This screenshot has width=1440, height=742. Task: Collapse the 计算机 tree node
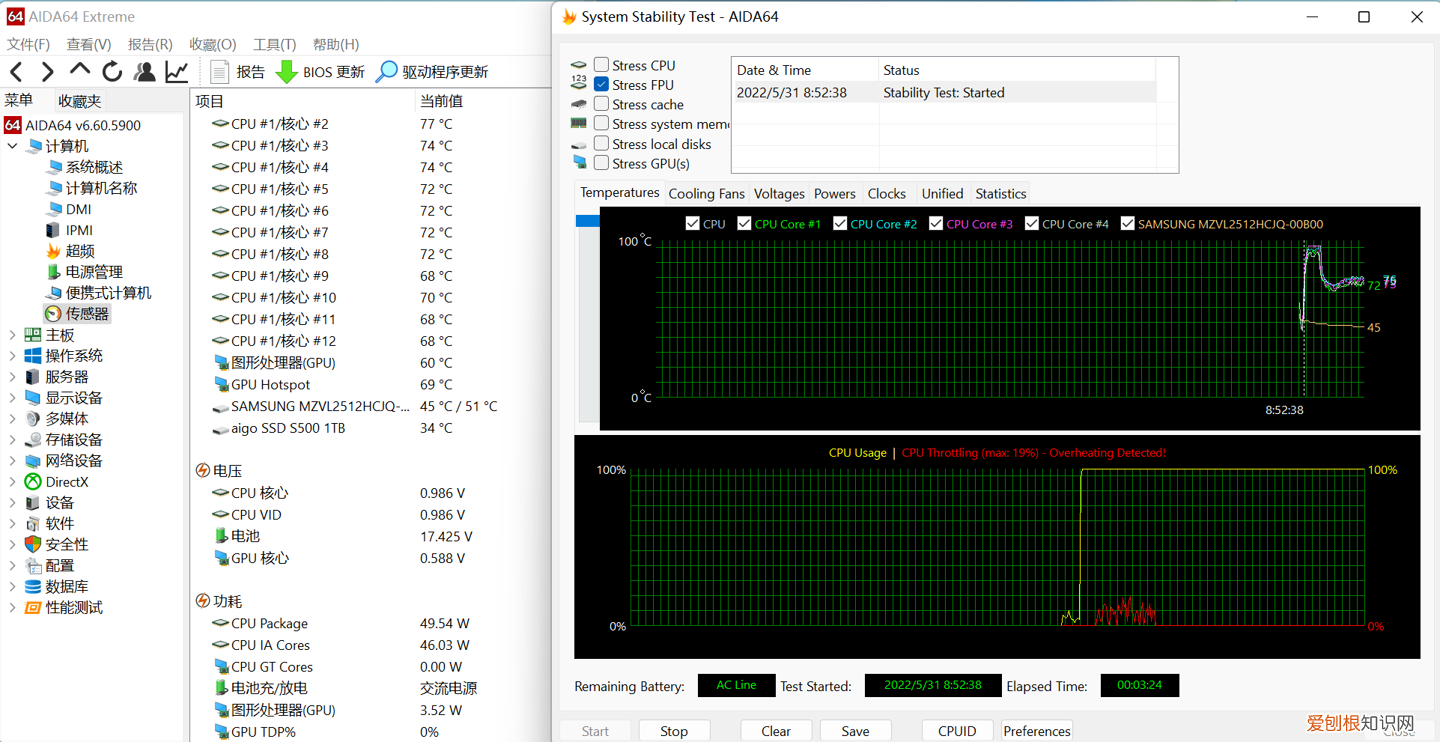(x=12, y=146)
